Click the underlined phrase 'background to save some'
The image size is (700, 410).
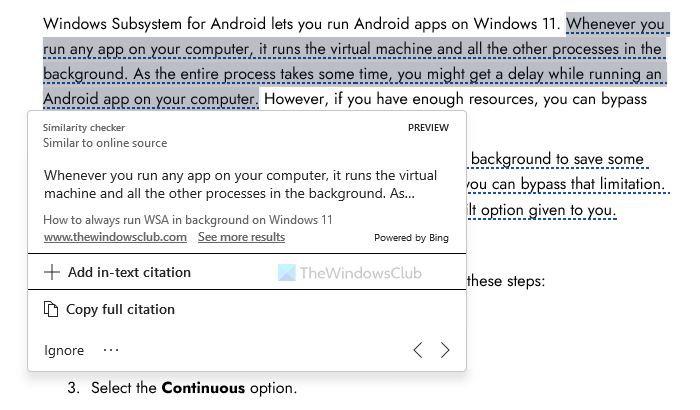(x=558, y=159)
